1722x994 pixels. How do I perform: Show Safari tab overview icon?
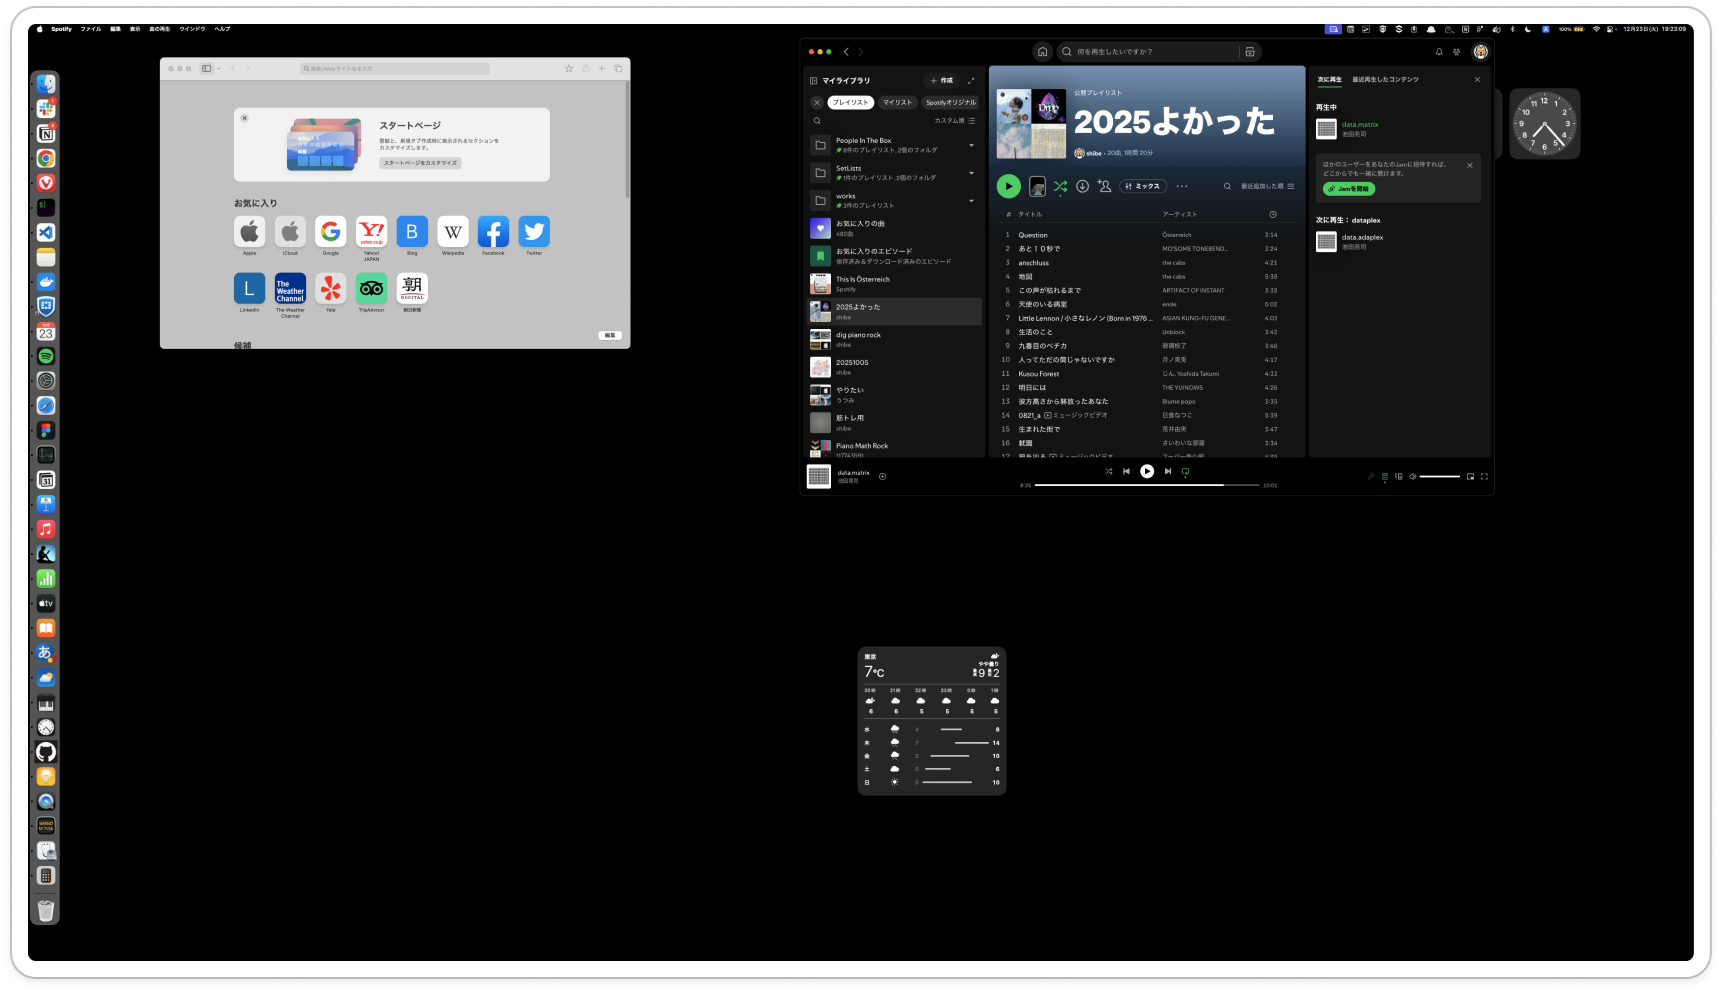pyautogui.click(x=618, y=69)
